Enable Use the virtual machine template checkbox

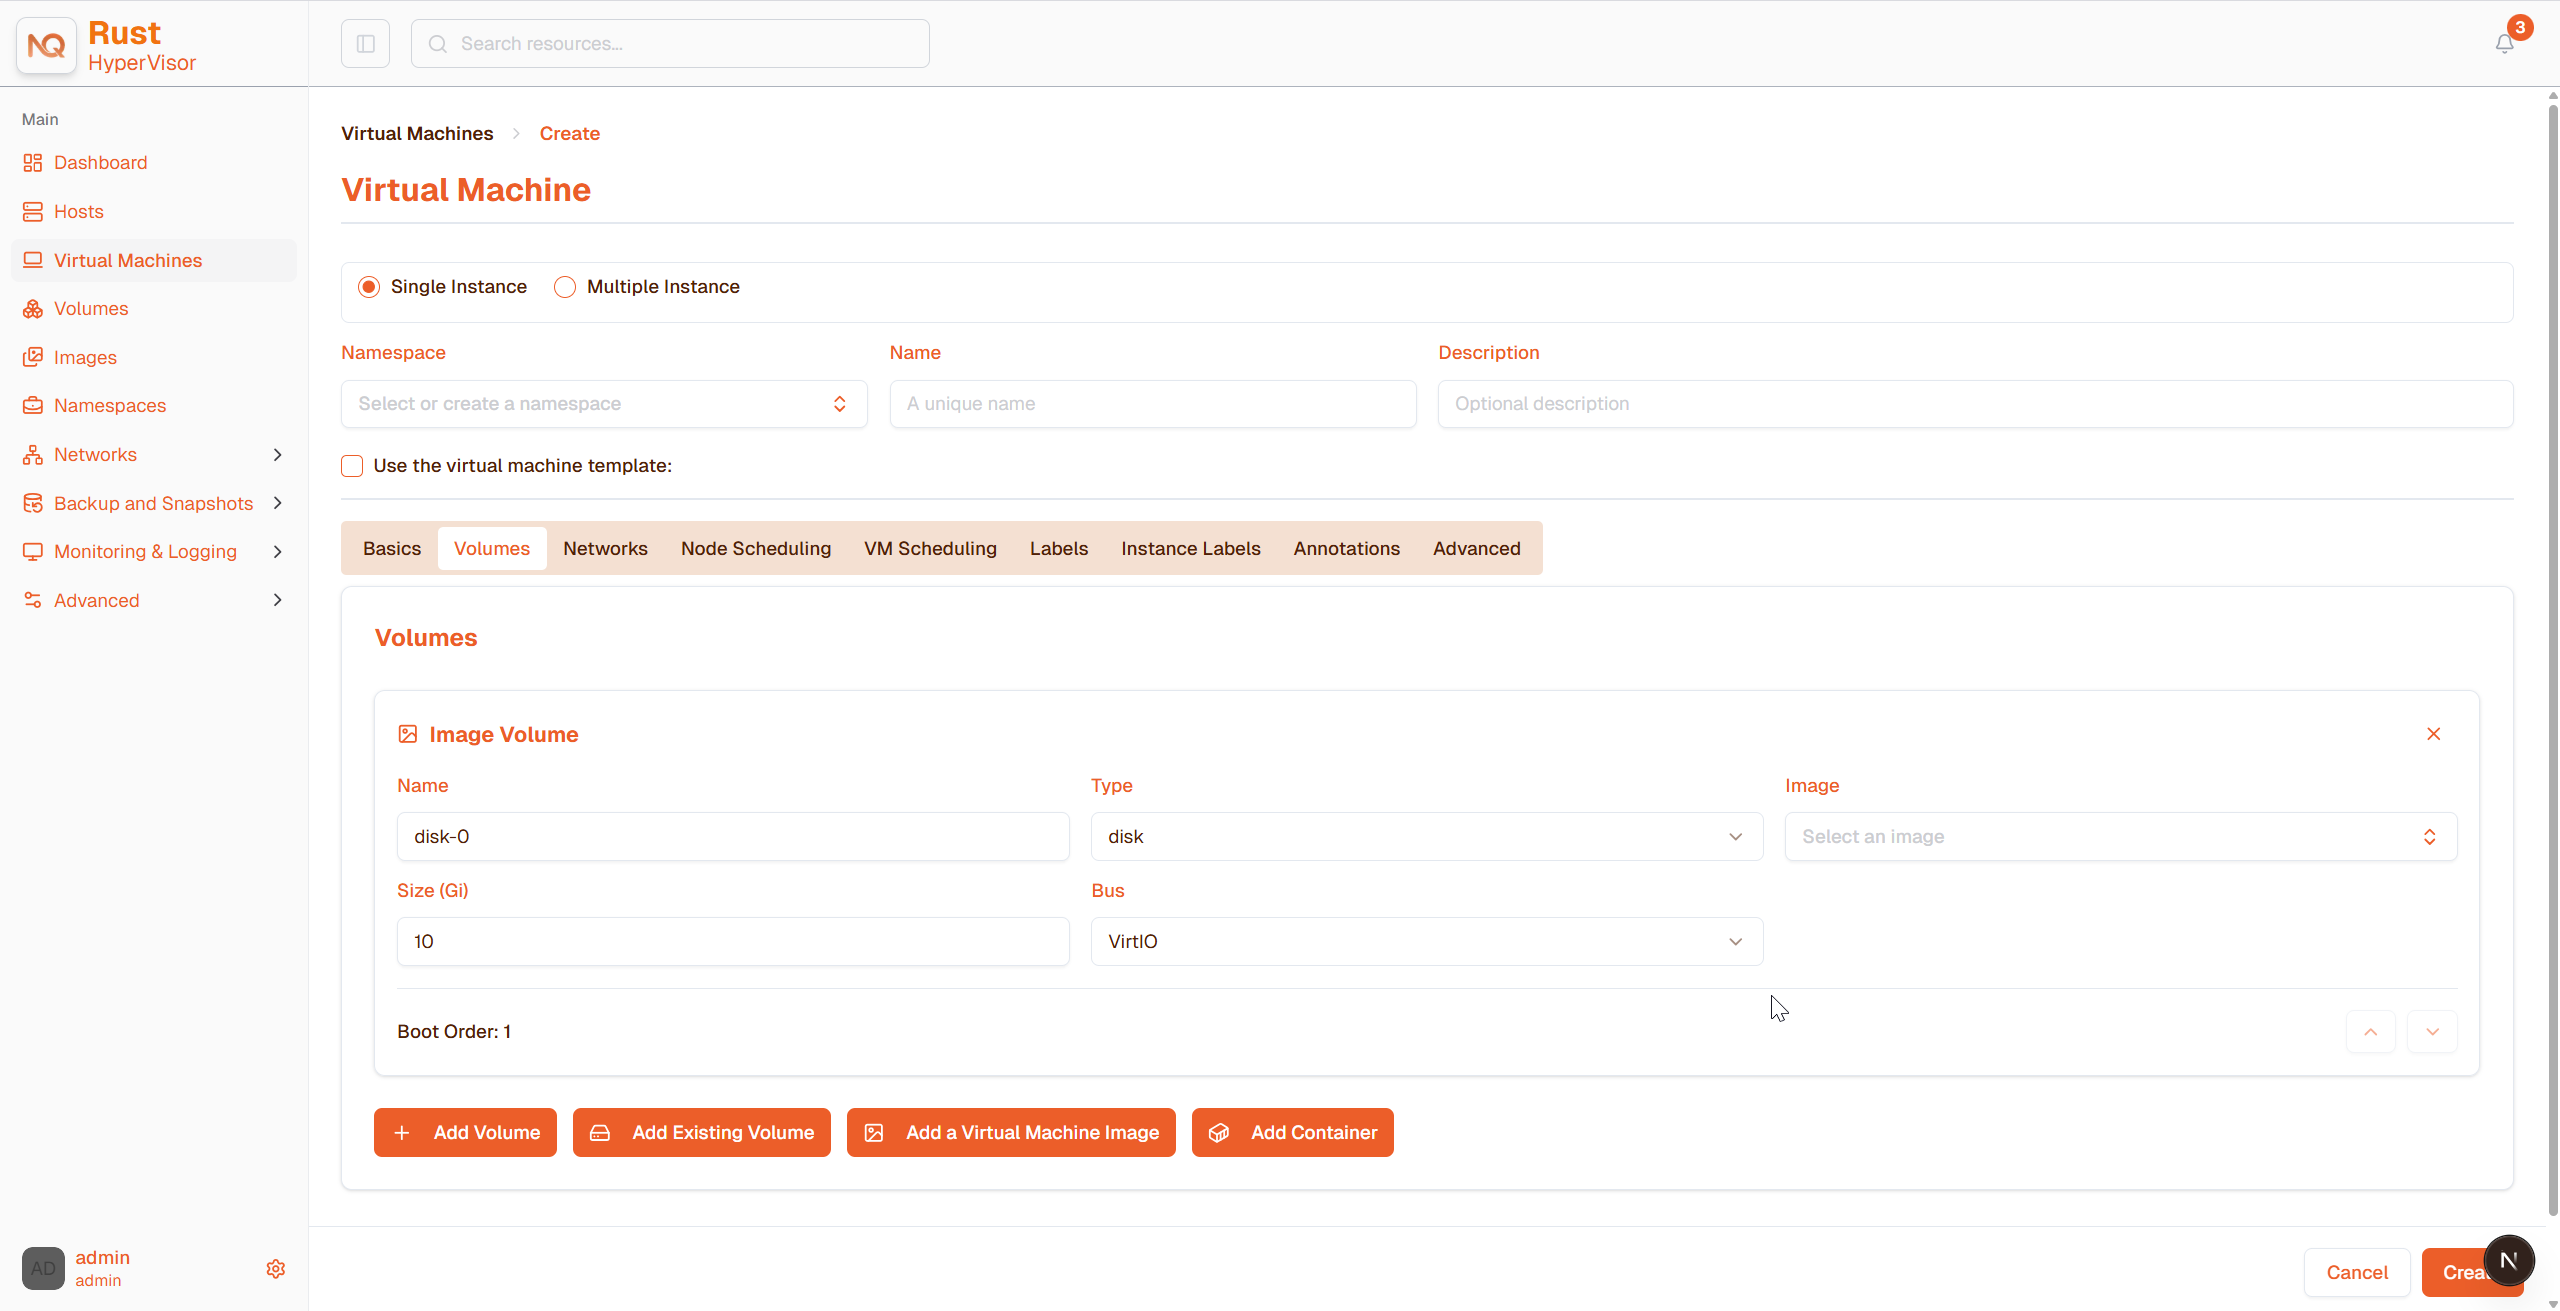352,466
